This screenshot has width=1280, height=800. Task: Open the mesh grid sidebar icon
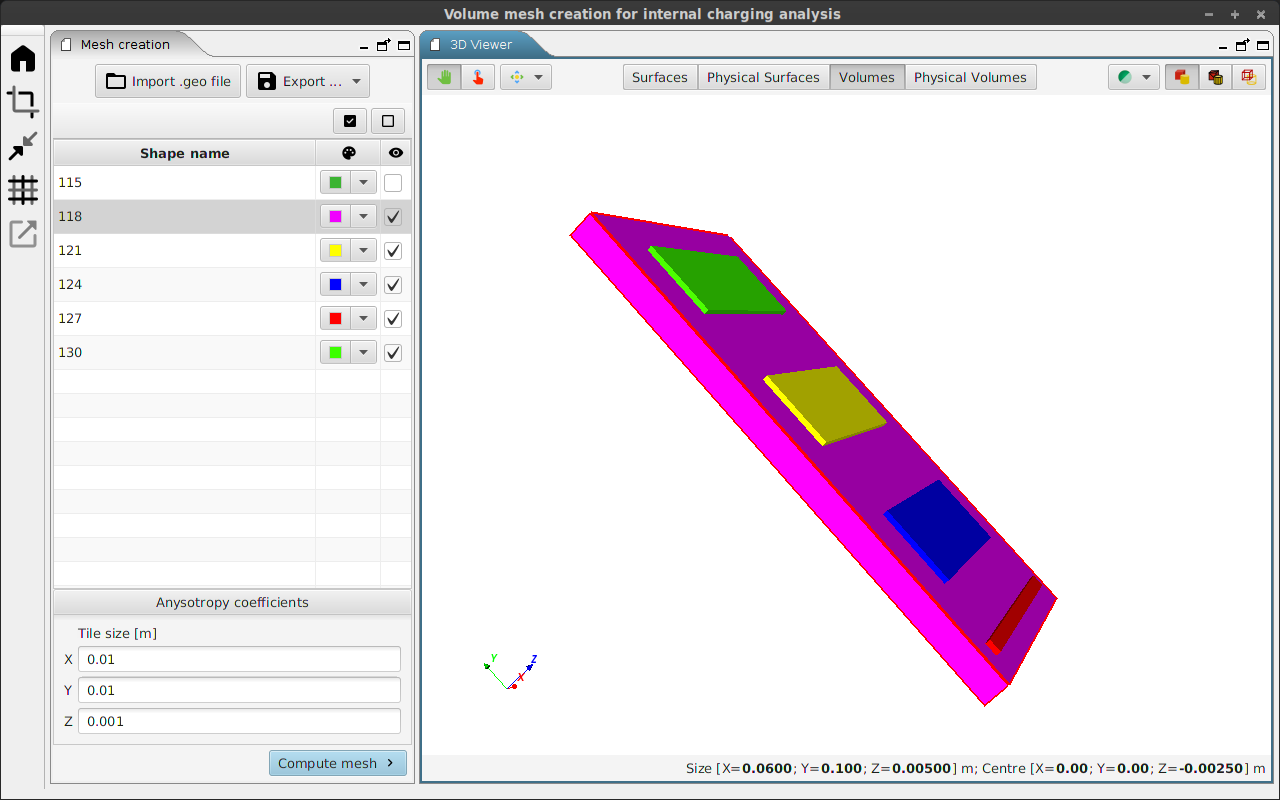coord(23,190)
